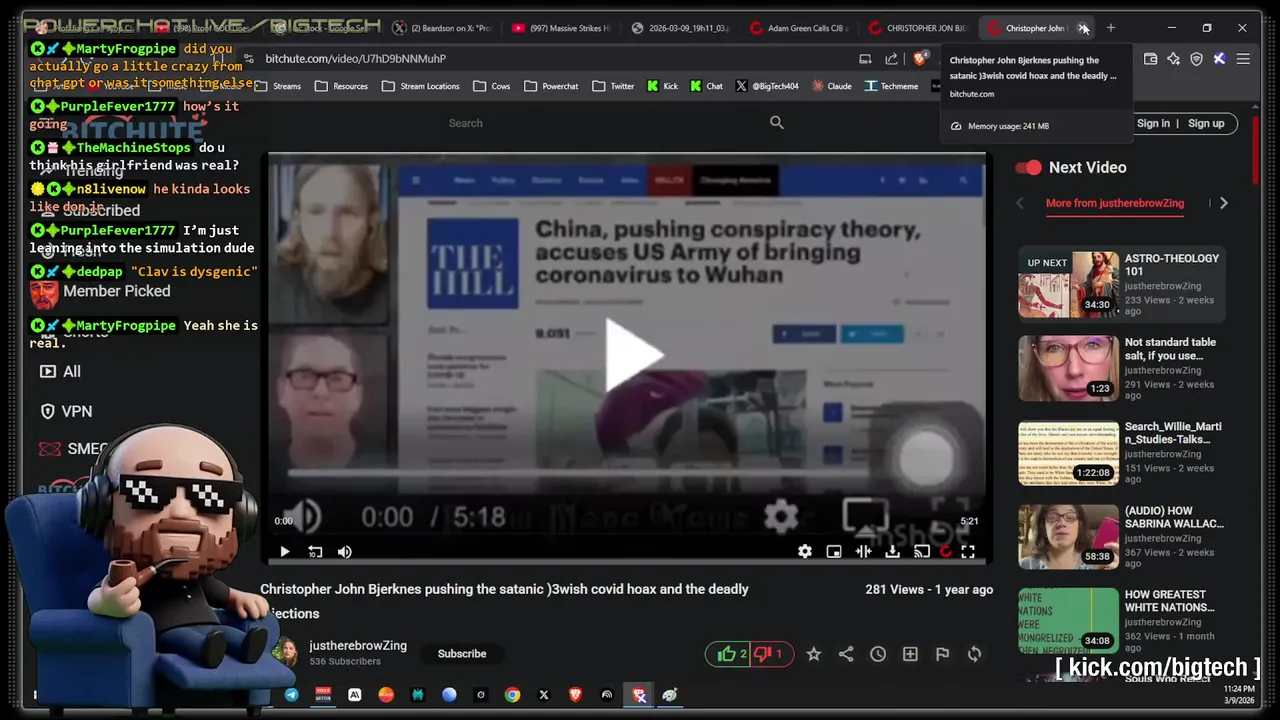
Task: Open Brave Leo AI sparkle icon
Action: (1173, 59)
